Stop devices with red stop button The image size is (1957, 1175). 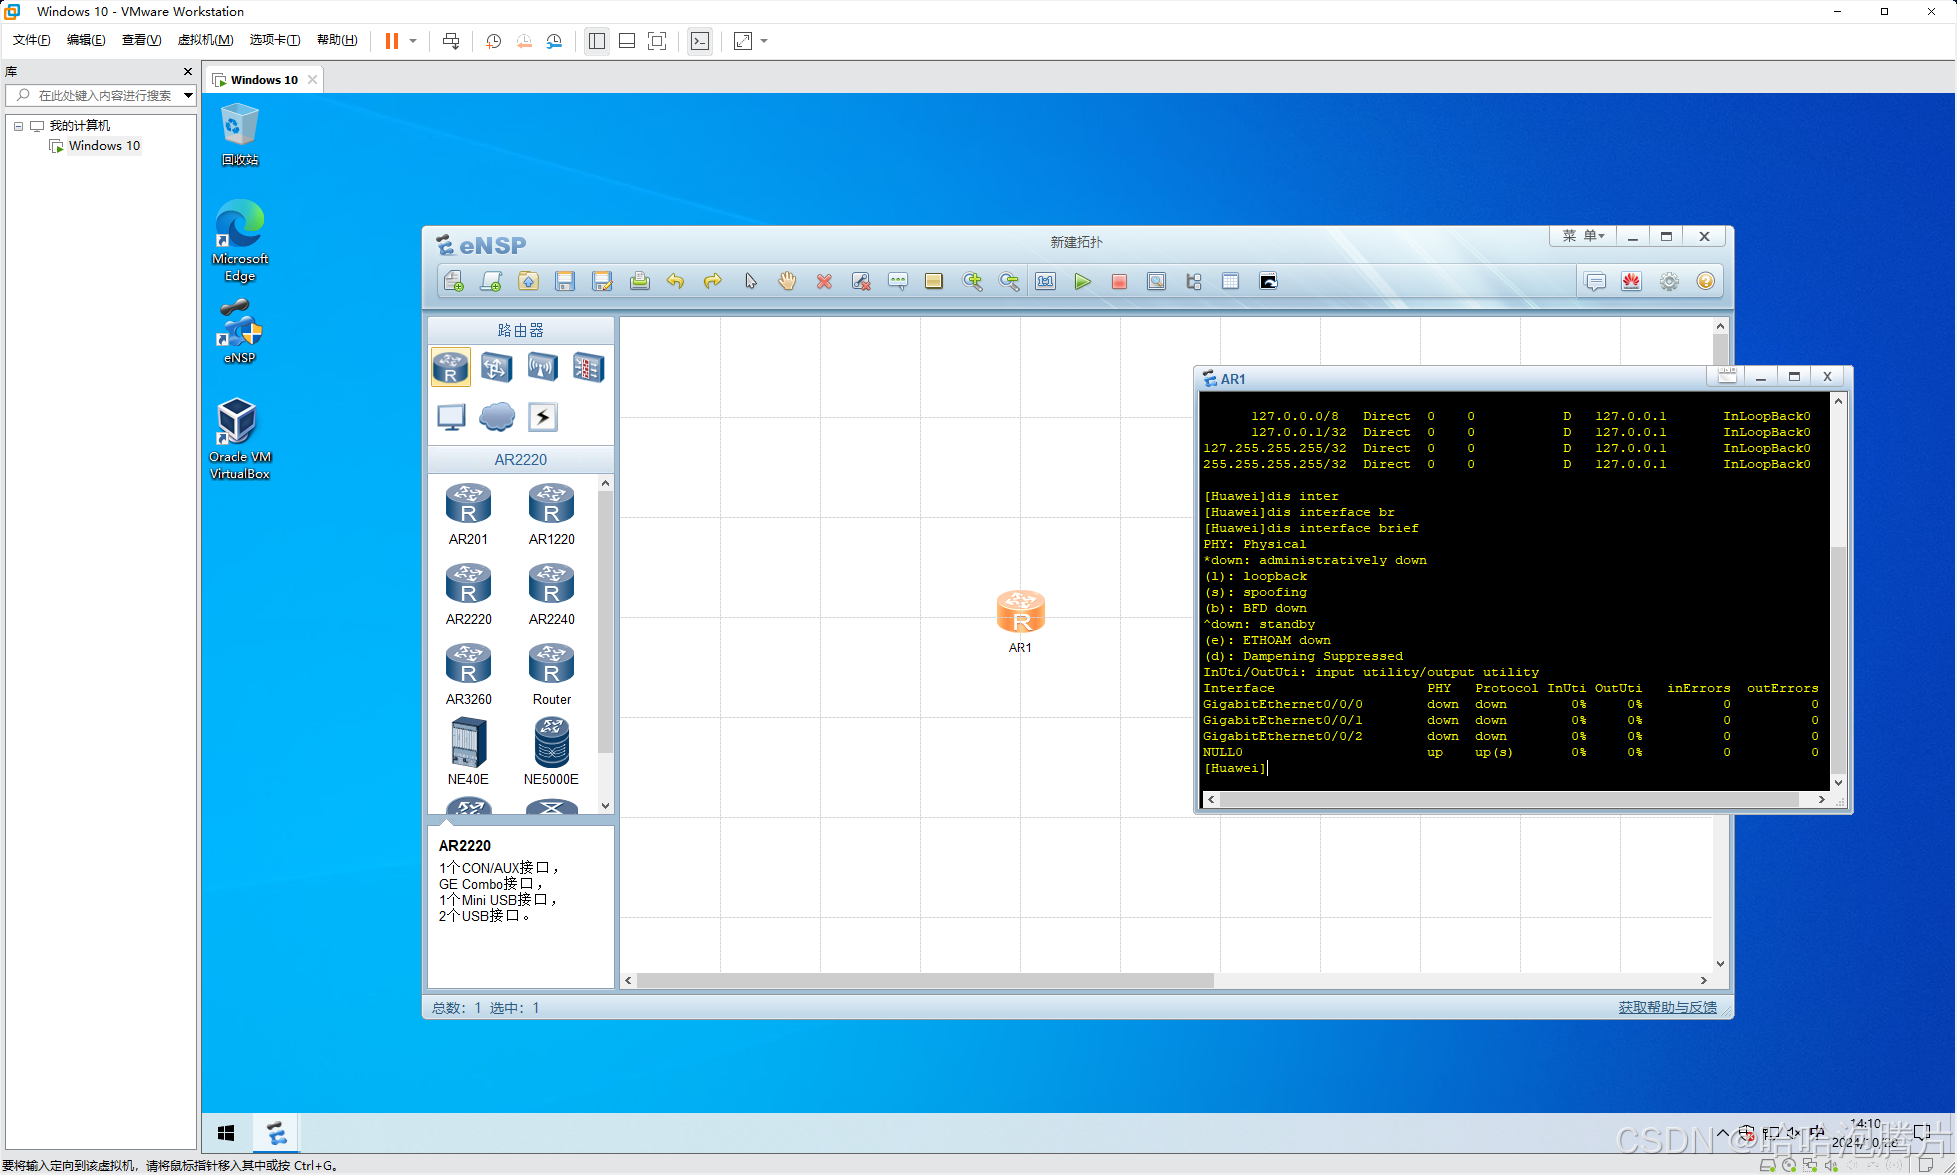point(1119,282)
